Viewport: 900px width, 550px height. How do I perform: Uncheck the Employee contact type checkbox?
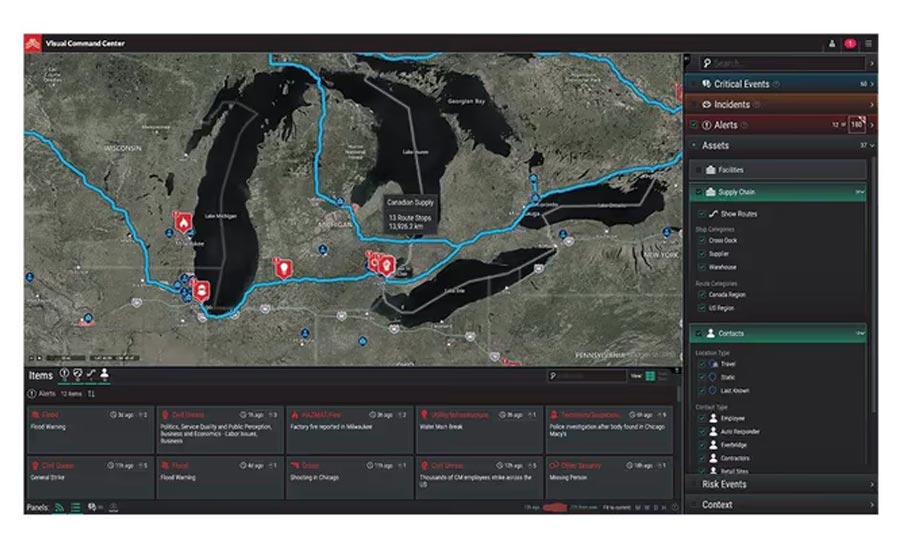pos(701,418)
